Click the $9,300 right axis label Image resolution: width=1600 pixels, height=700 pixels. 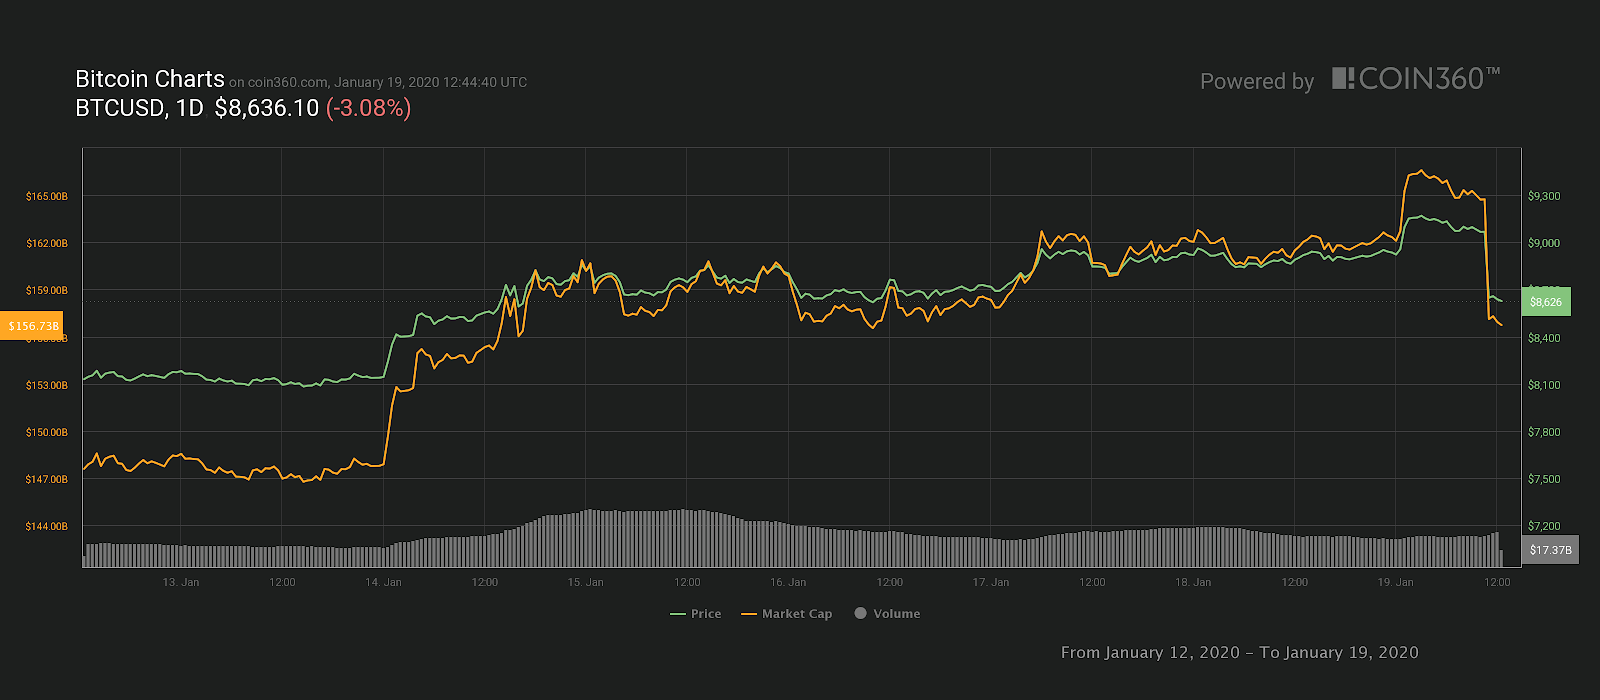click(1543, 197)
